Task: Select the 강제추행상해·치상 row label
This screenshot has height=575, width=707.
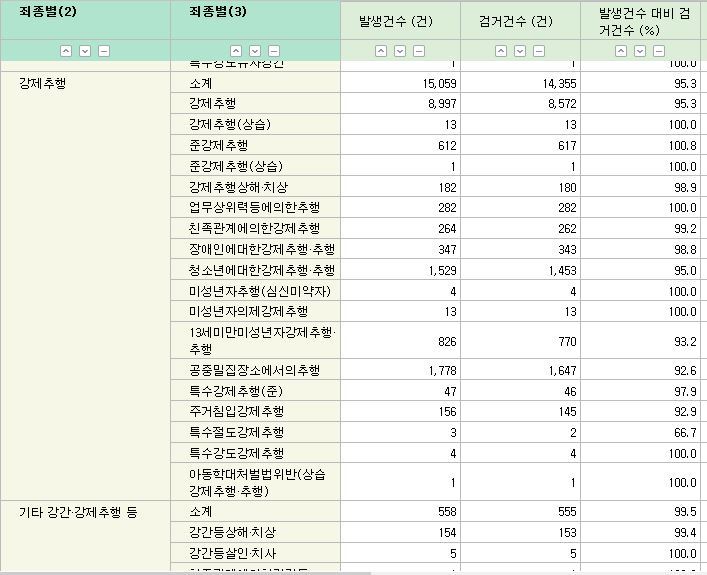Action: [x=238, y=187]
